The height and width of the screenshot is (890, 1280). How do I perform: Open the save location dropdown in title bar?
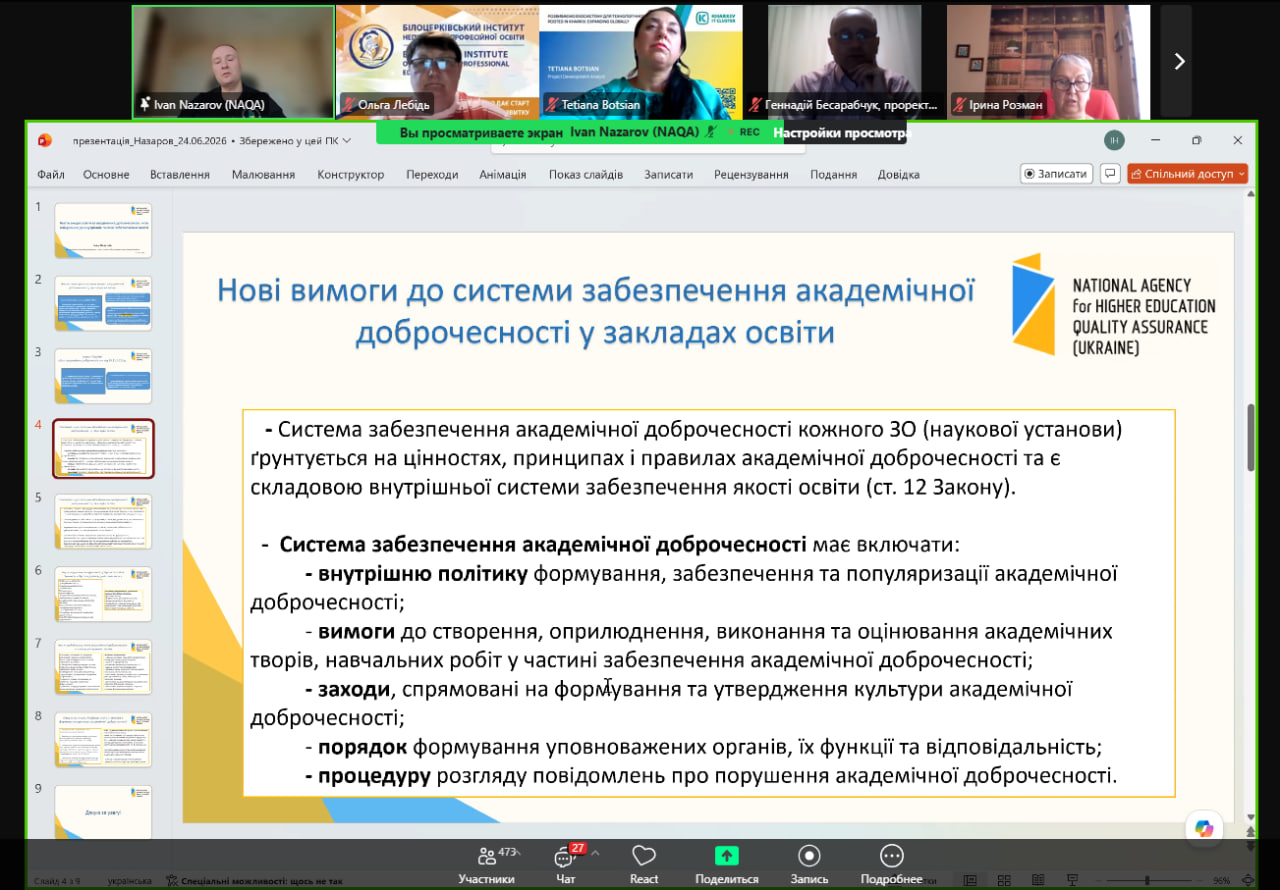point(347,141)
